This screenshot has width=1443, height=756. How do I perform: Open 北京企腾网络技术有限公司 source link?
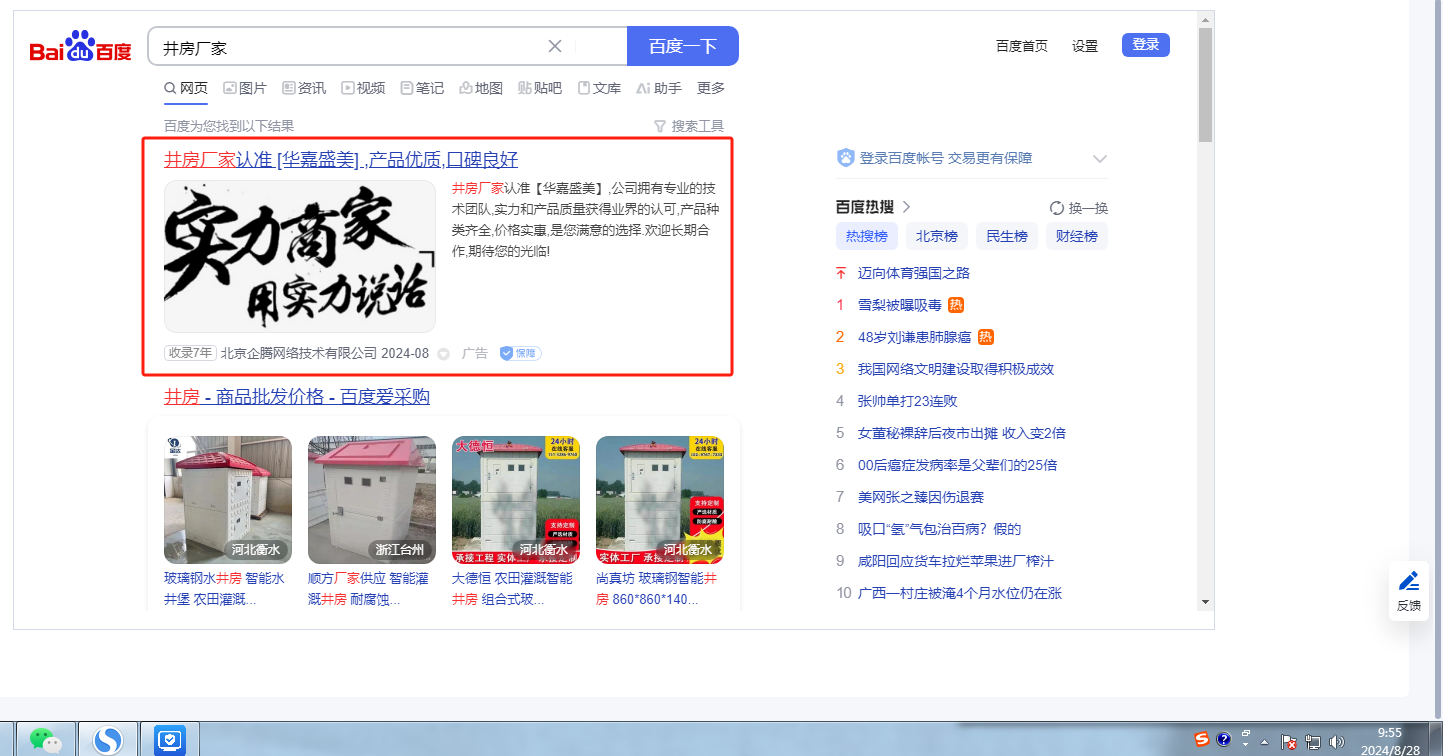299,353
